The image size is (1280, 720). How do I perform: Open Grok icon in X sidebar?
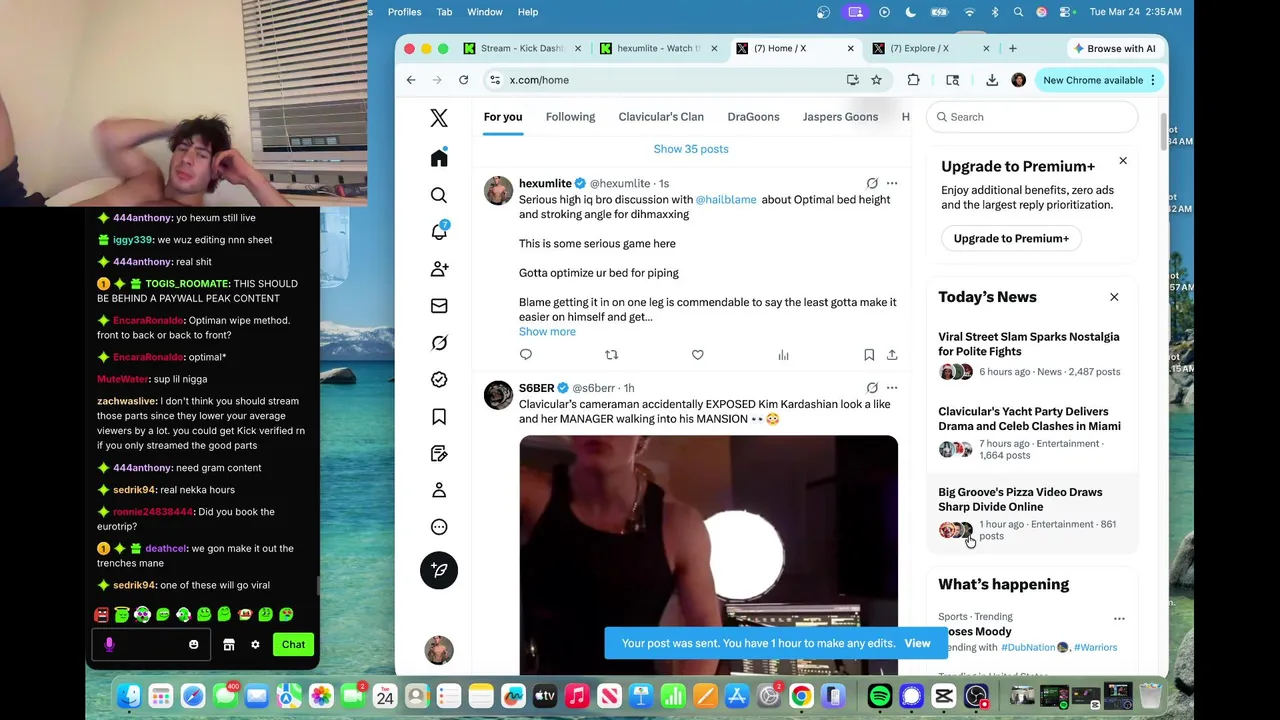pos(439,343)
